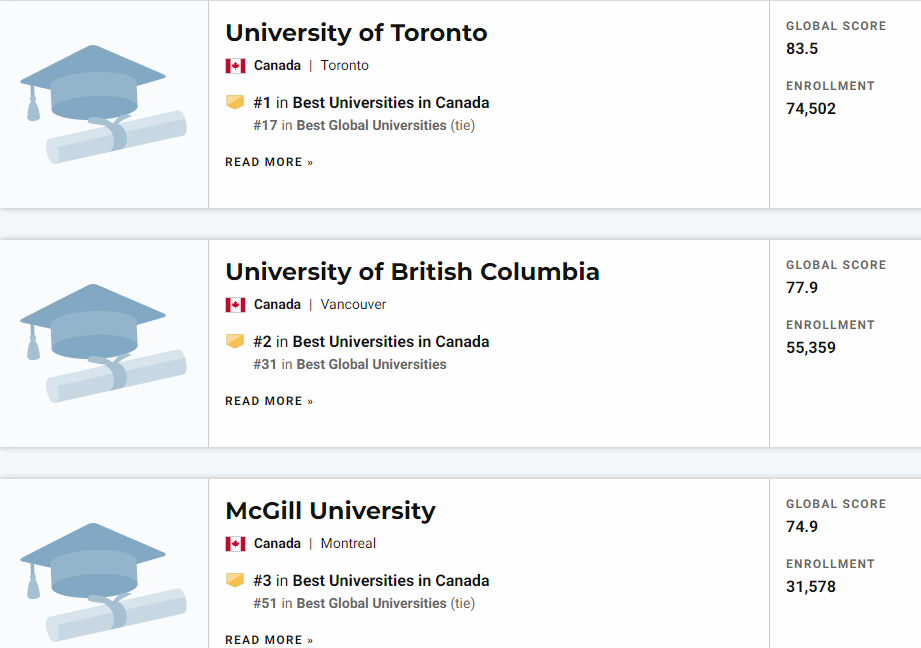This screenshot has height=648, width=921.
Task: Click READ MORE under University of Toronto
Action: [269, 162]
